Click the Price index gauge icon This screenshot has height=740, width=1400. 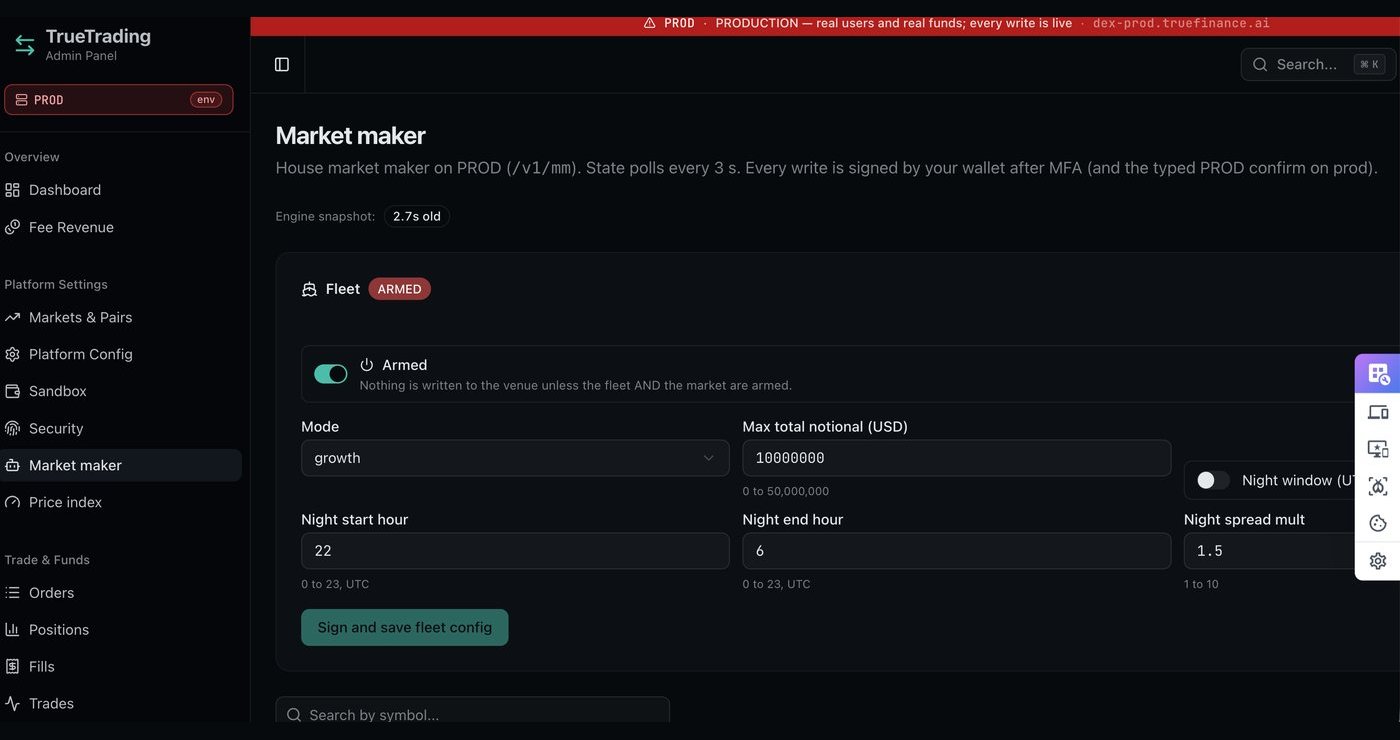click(12, 502)
